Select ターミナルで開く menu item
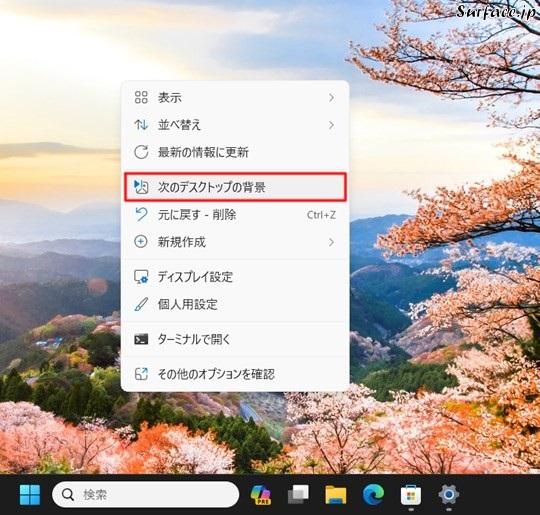This screenshot has height=515, width=540. coord(235,339)
